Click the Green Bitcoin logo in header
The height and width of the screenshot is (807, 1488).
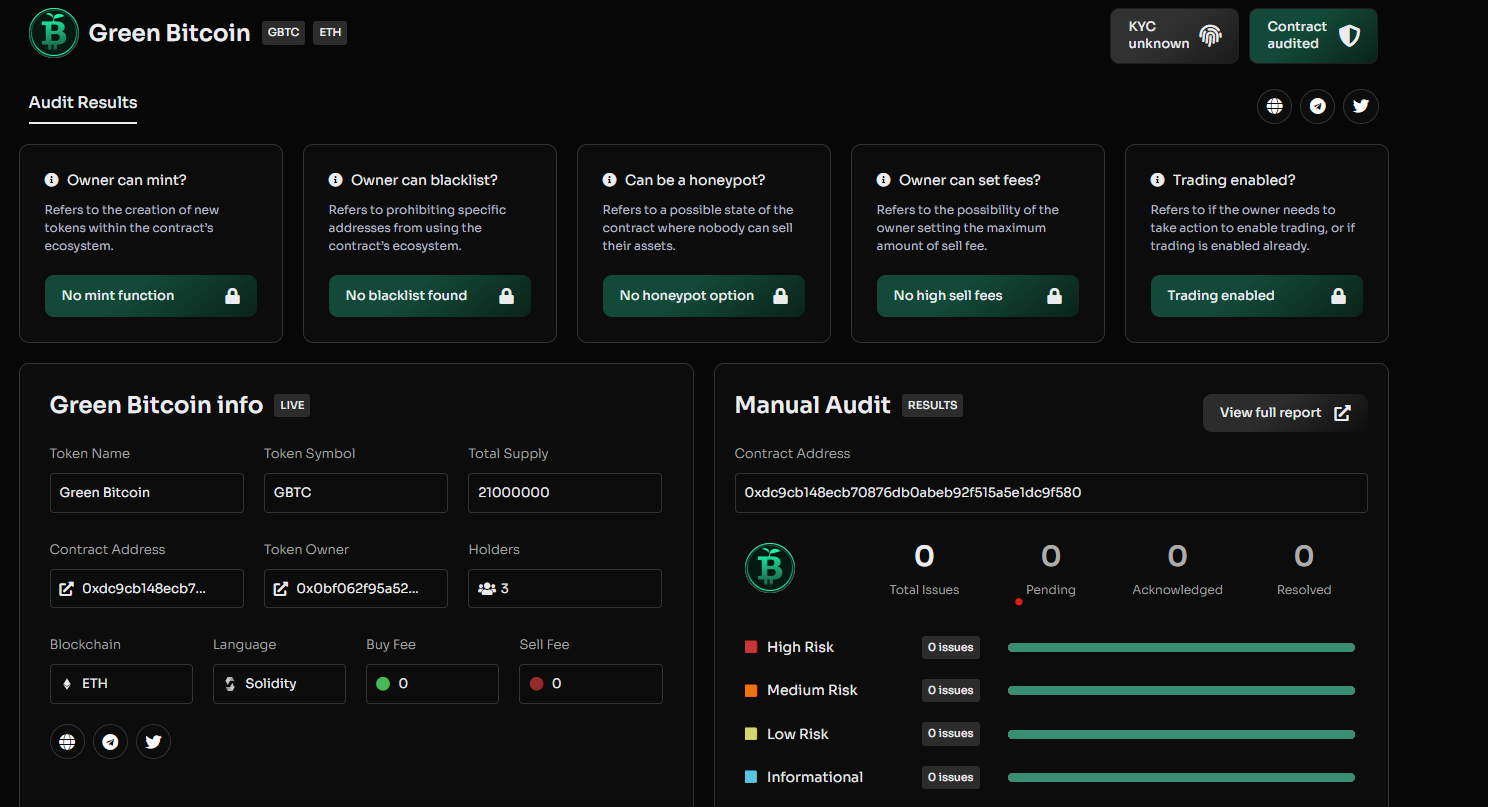54,33
